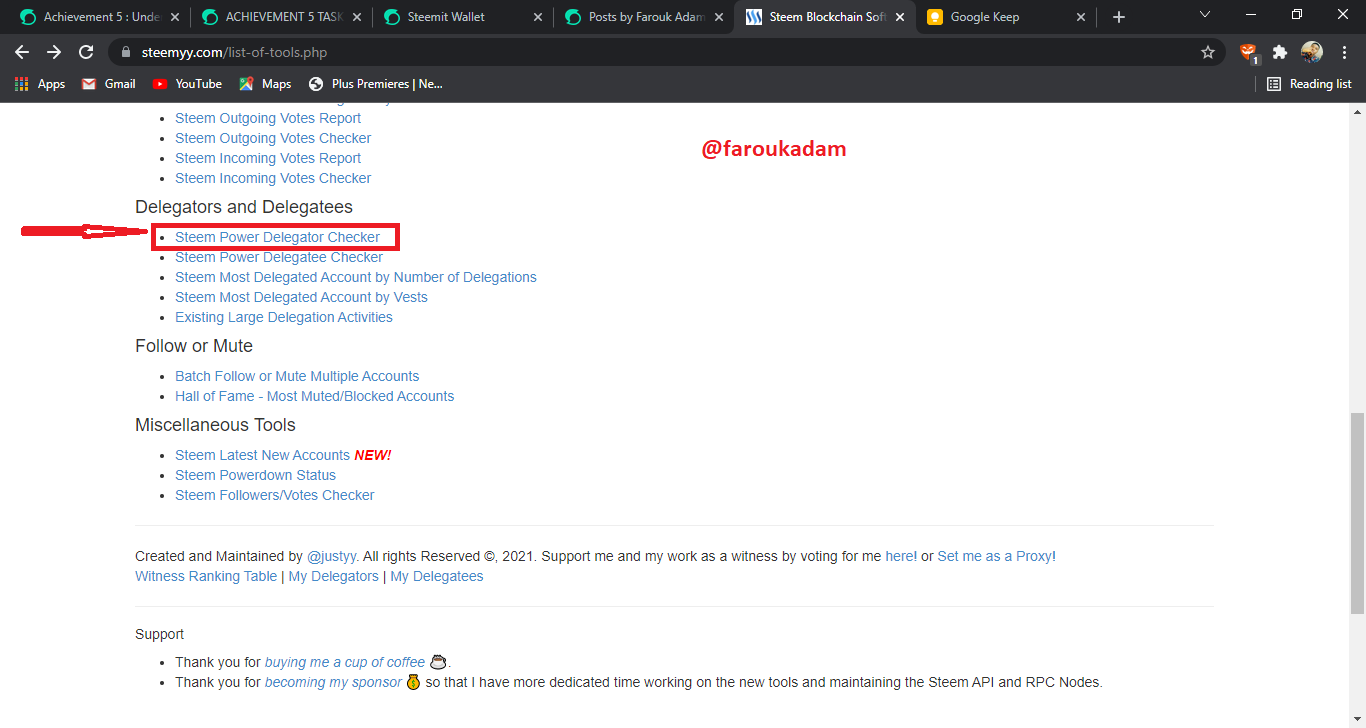The width and height of the screenshot is (1366, 728).
Task: Go forward to the next page
Action: [x=54, y=52]
